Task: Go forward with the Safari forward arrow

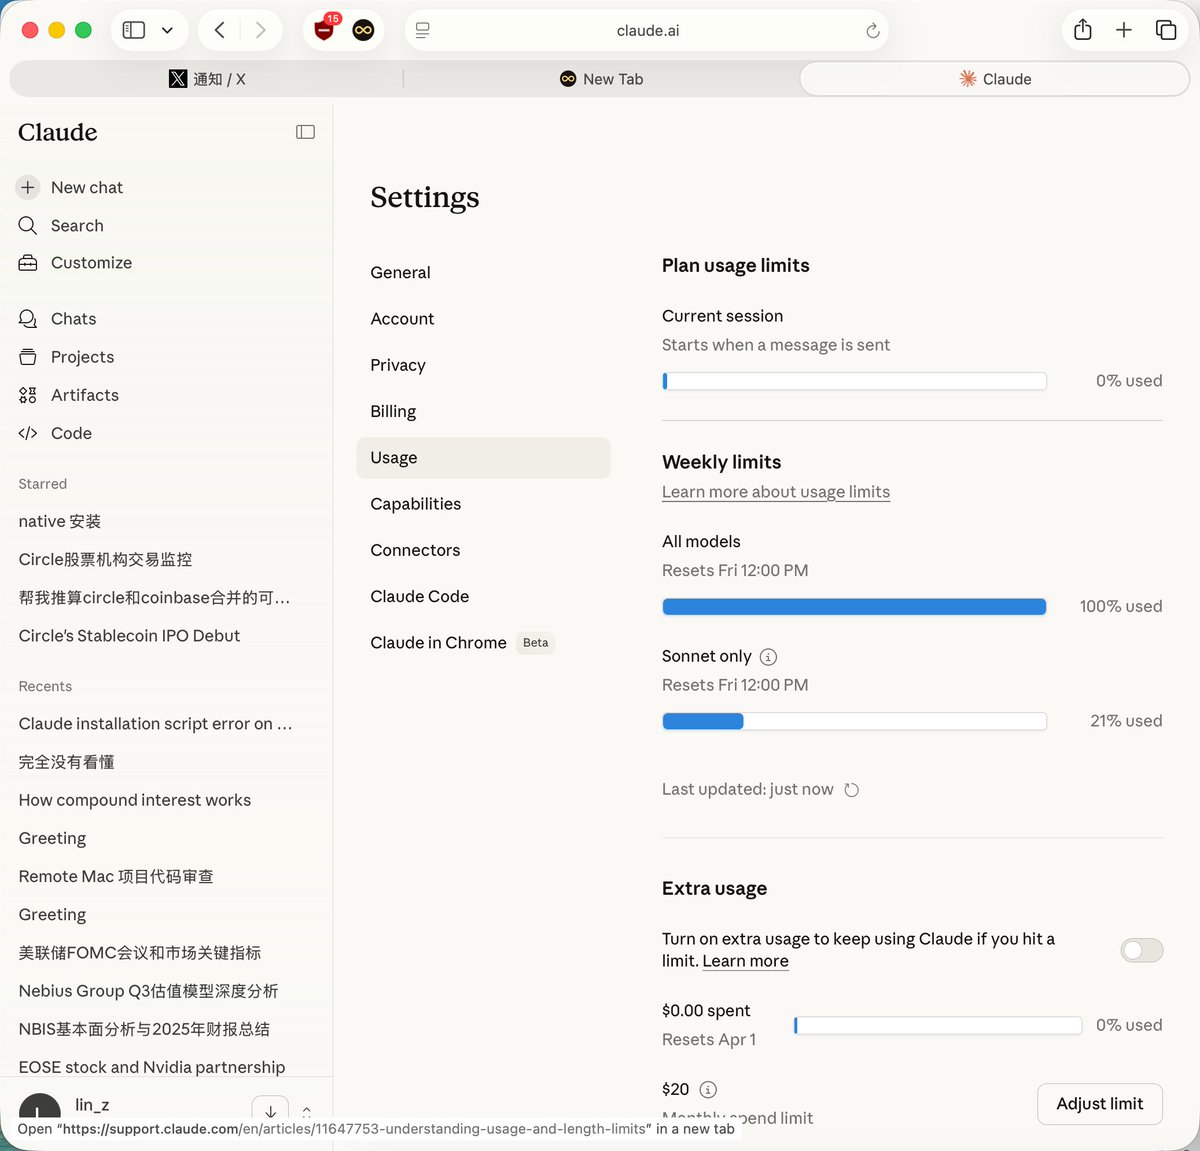Action: 260,30
